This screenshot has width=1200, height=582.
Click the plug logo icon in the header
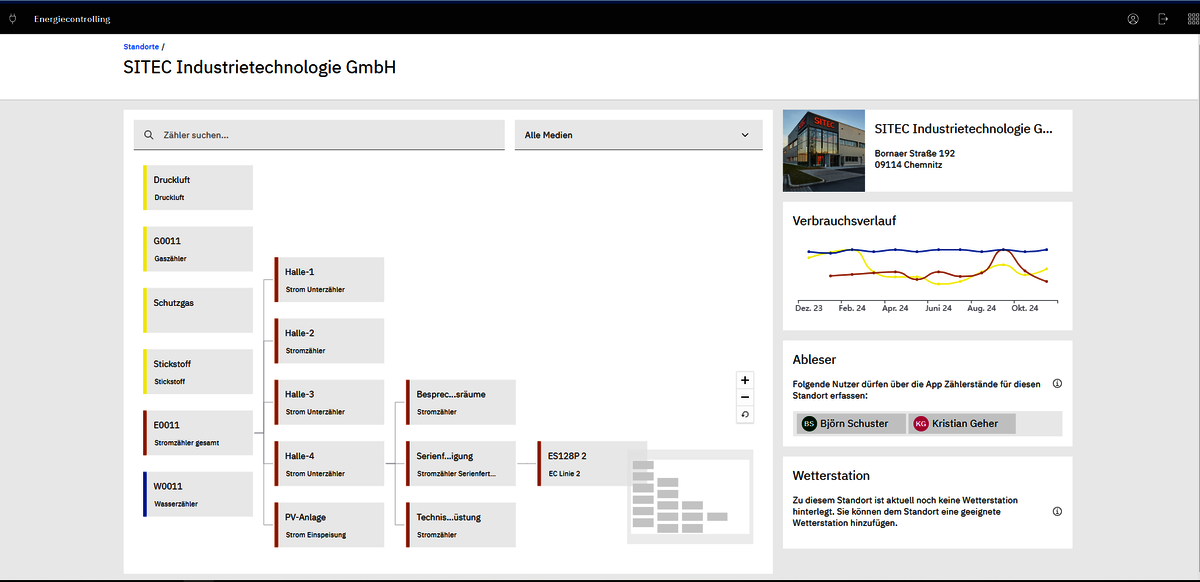[12, 19]
